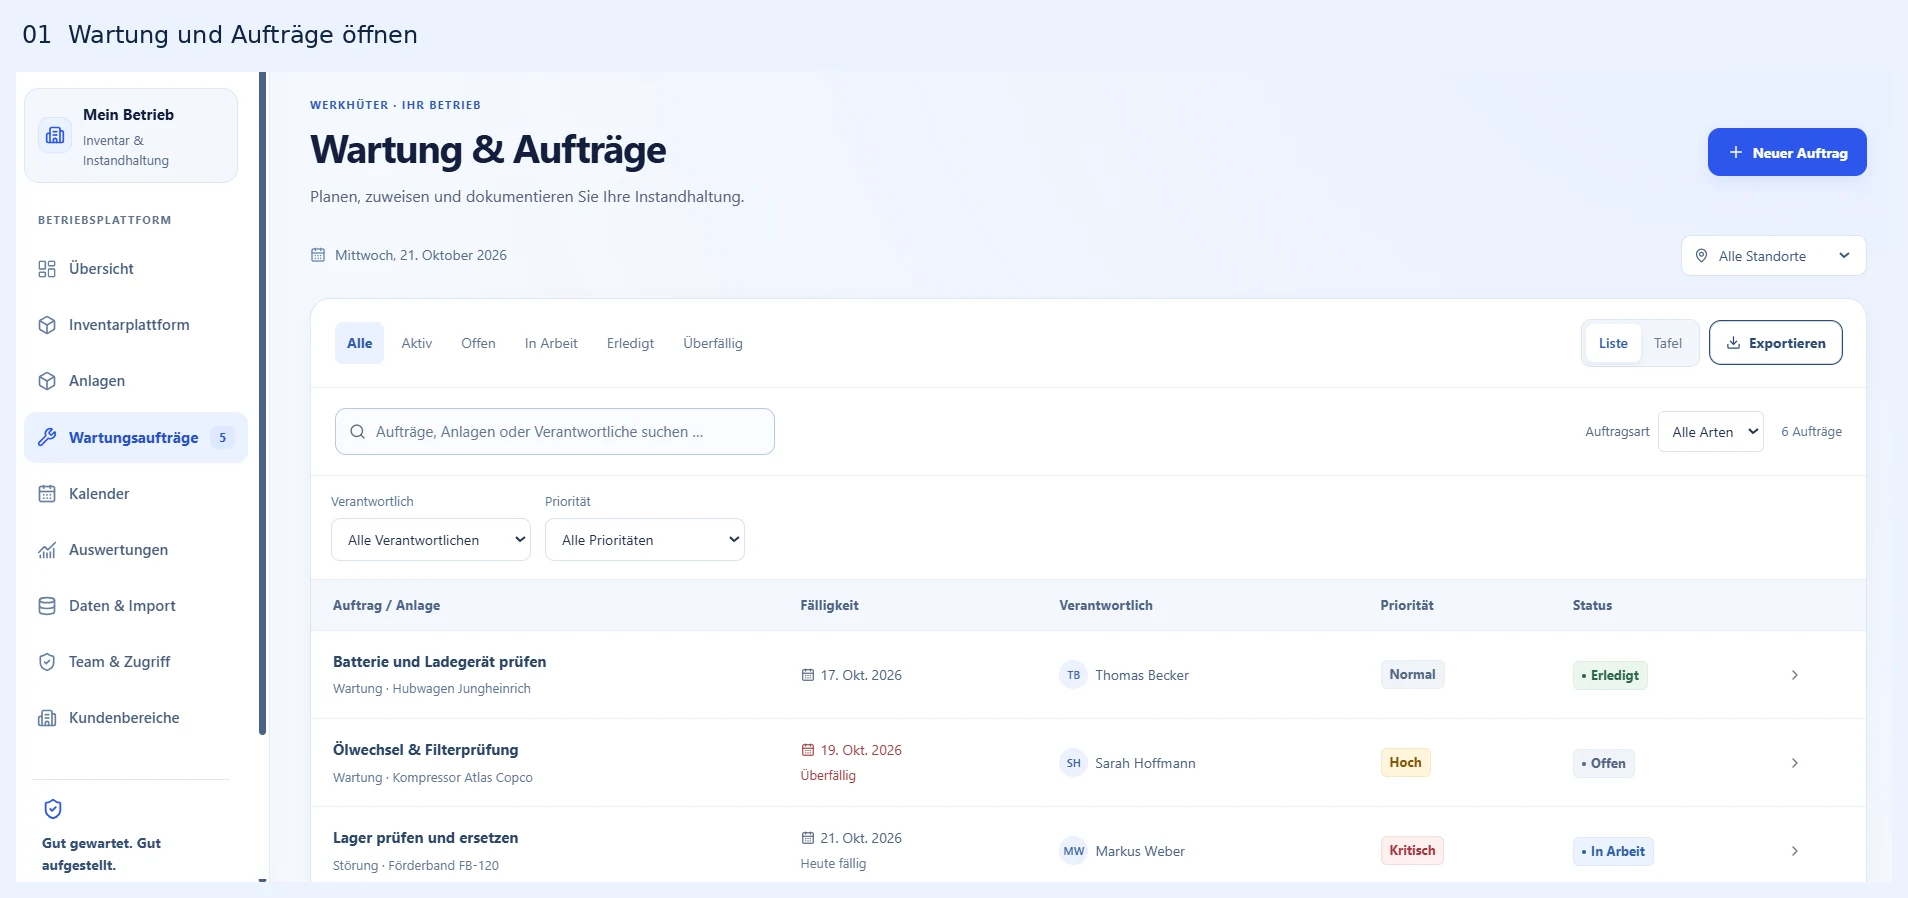This screenshot has width=1908, height=898.
Task: Click the Erledigt status badge
Action: pyautogui.click(x=1610, y=676)
